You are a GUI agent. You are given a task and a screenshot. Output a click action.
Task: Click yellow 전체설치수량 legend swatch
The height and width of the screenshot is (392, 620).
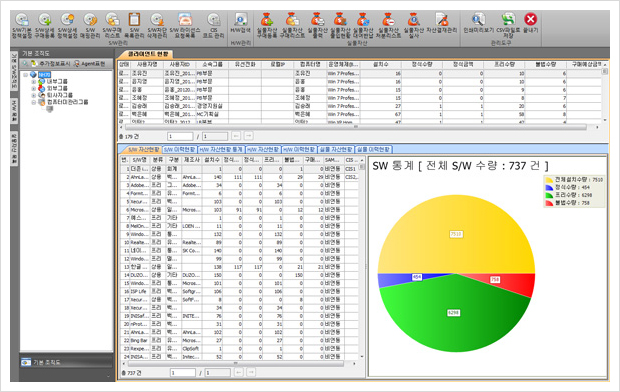click(549, 180)
